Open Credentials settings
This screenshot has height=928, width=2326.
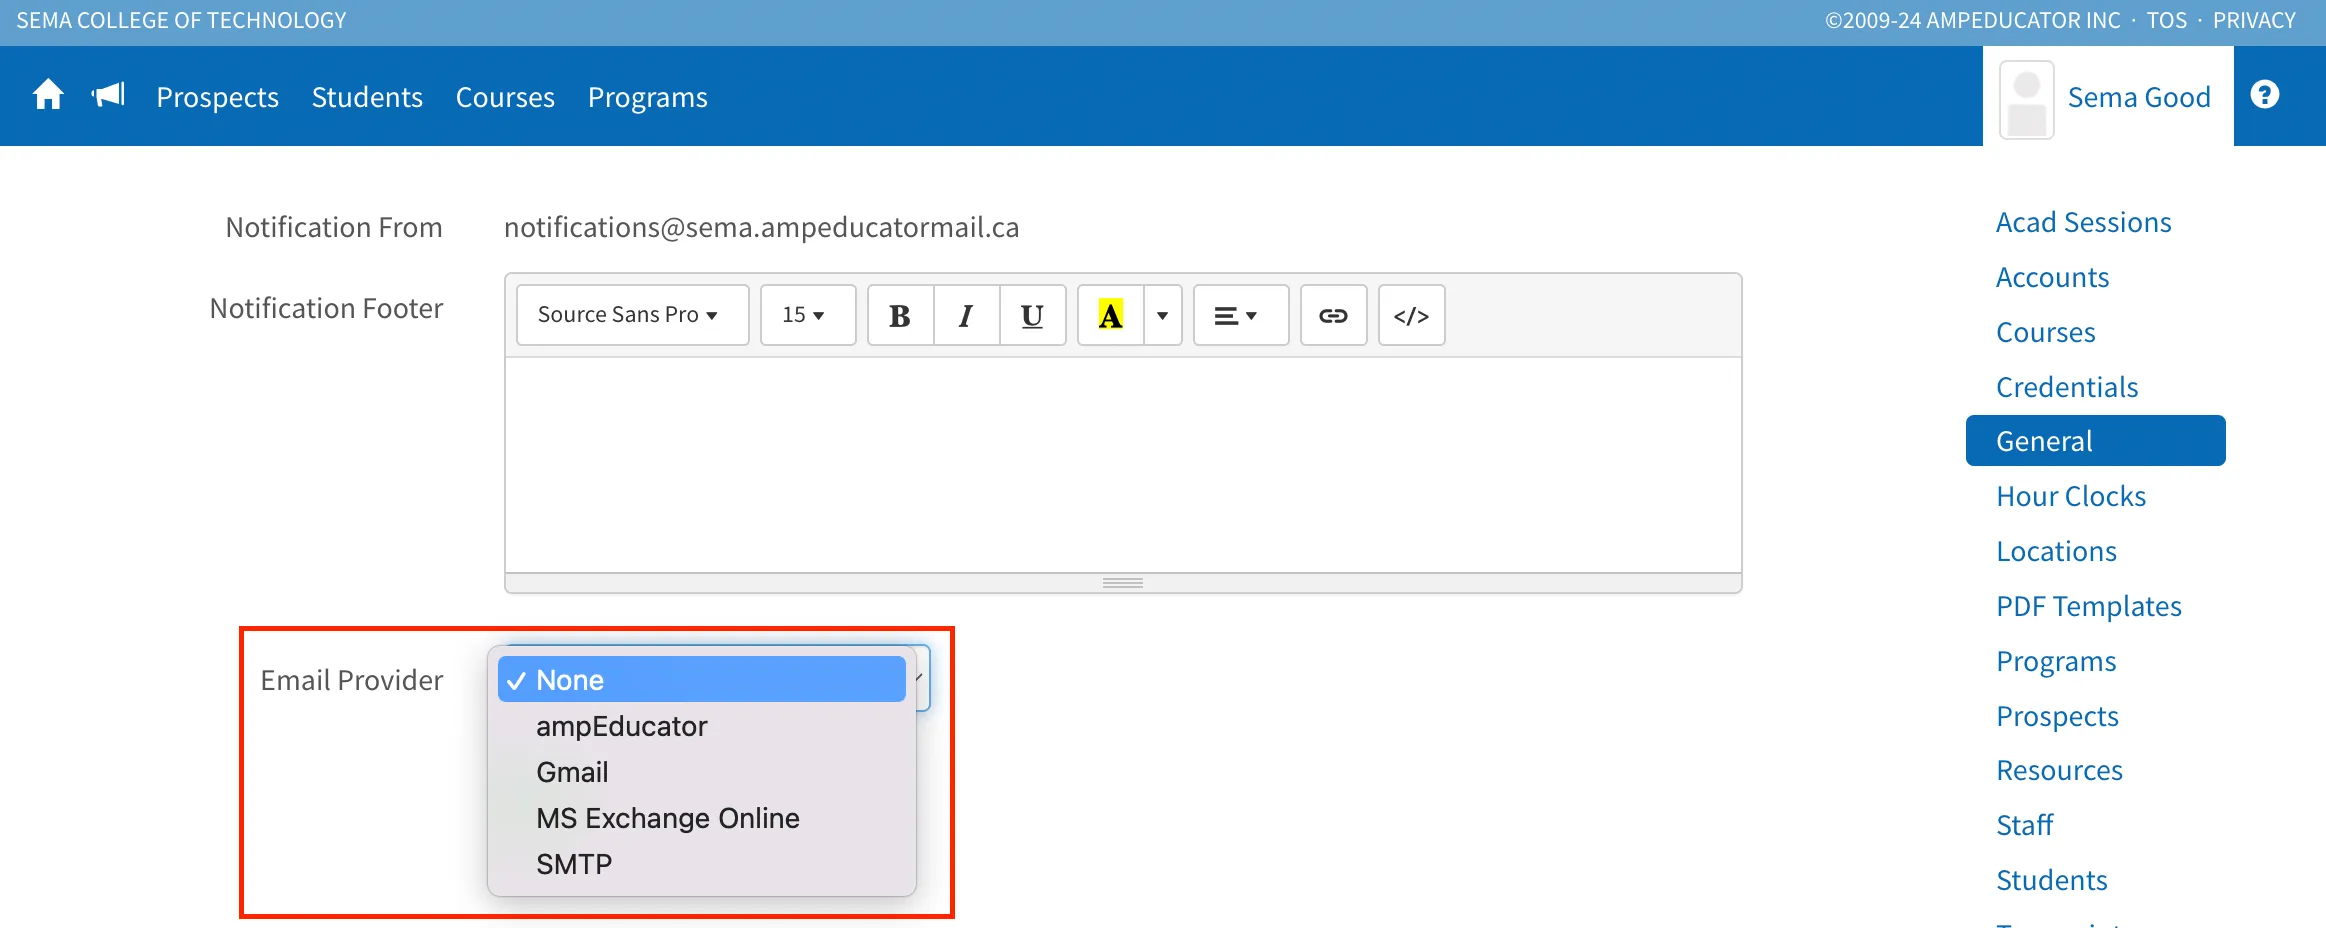point(2067,387)
